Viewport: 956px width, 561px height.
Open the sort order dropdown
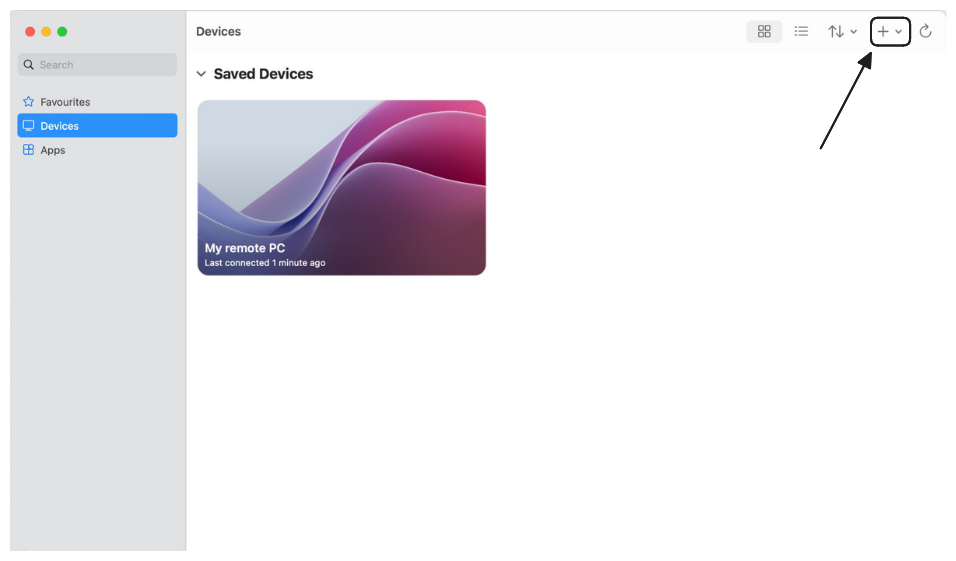coord(842,31)
